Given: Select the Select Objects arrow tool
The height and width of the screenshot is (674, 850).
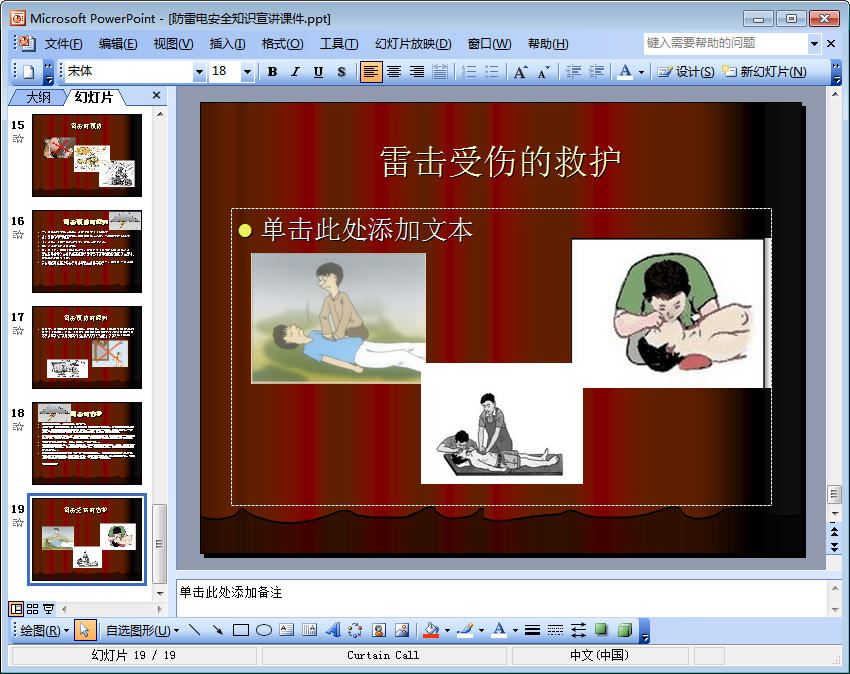Looking at the screenshot, I should tap(85, 631).
